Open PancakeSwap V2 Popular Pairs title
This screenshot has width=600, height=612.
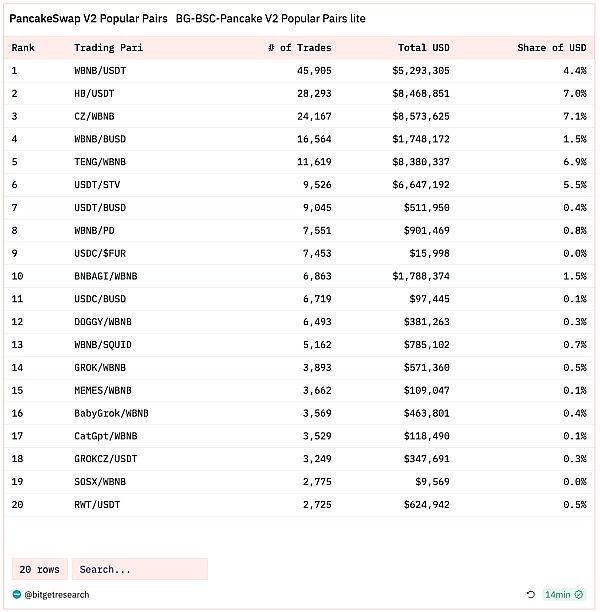coord(88,18)
